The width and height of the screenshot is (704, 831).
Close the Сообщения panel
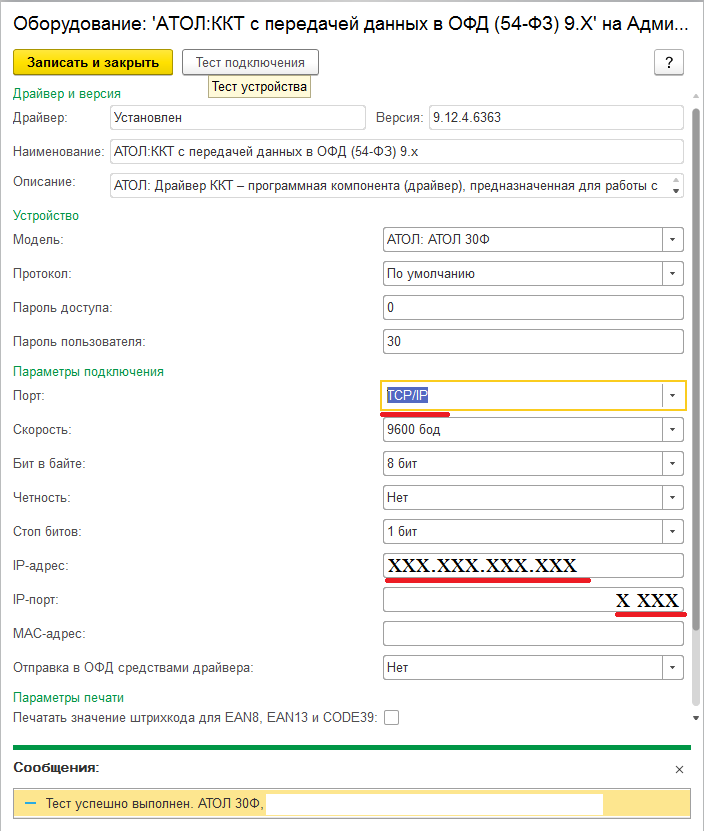(x=679, y=769)
